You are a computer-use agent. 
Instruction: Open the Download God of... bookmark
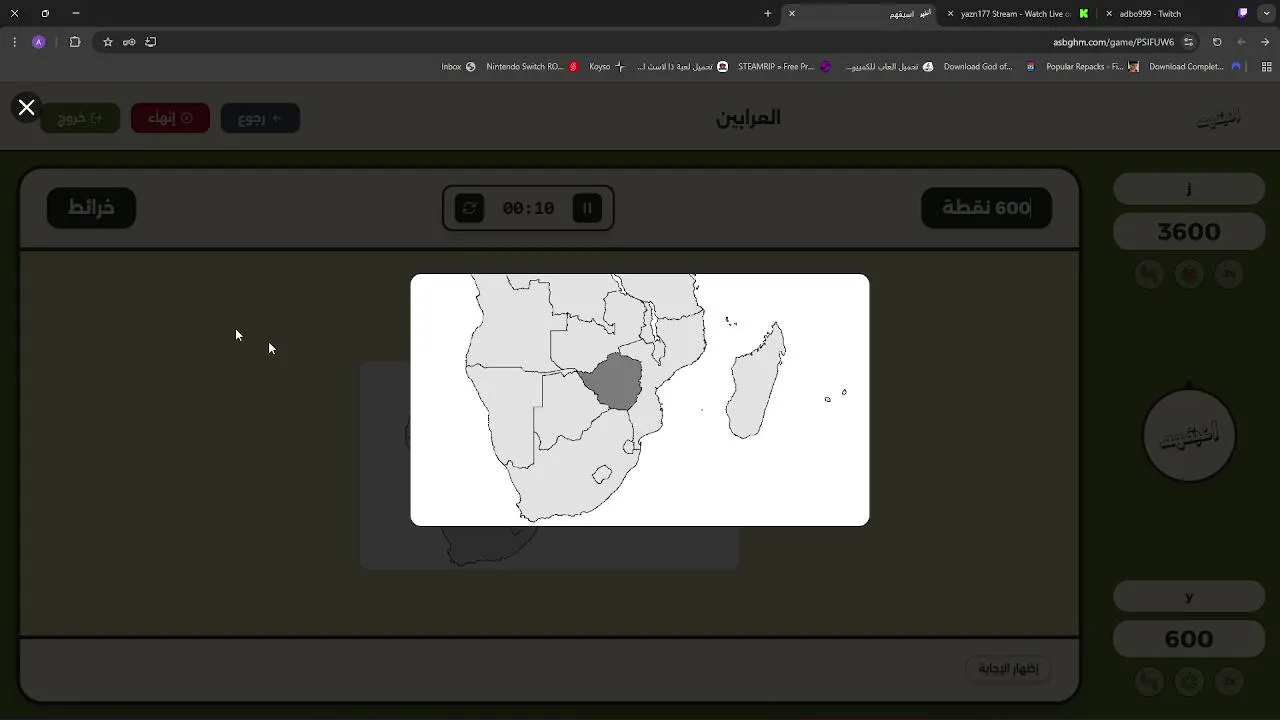989,67
